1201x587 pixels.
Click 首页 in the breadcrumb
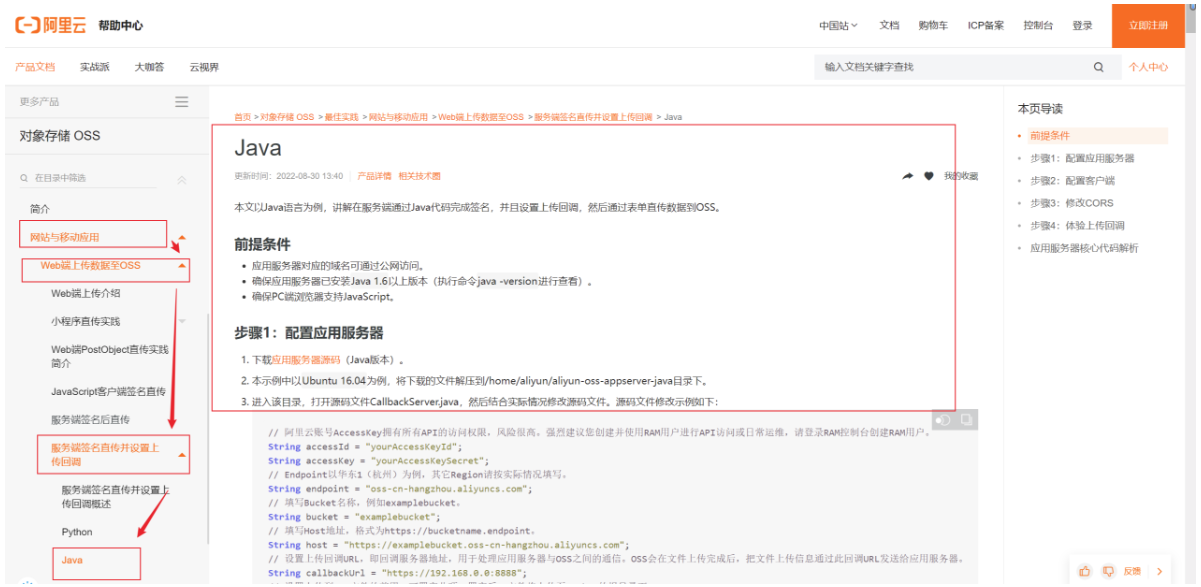(243, 117)
